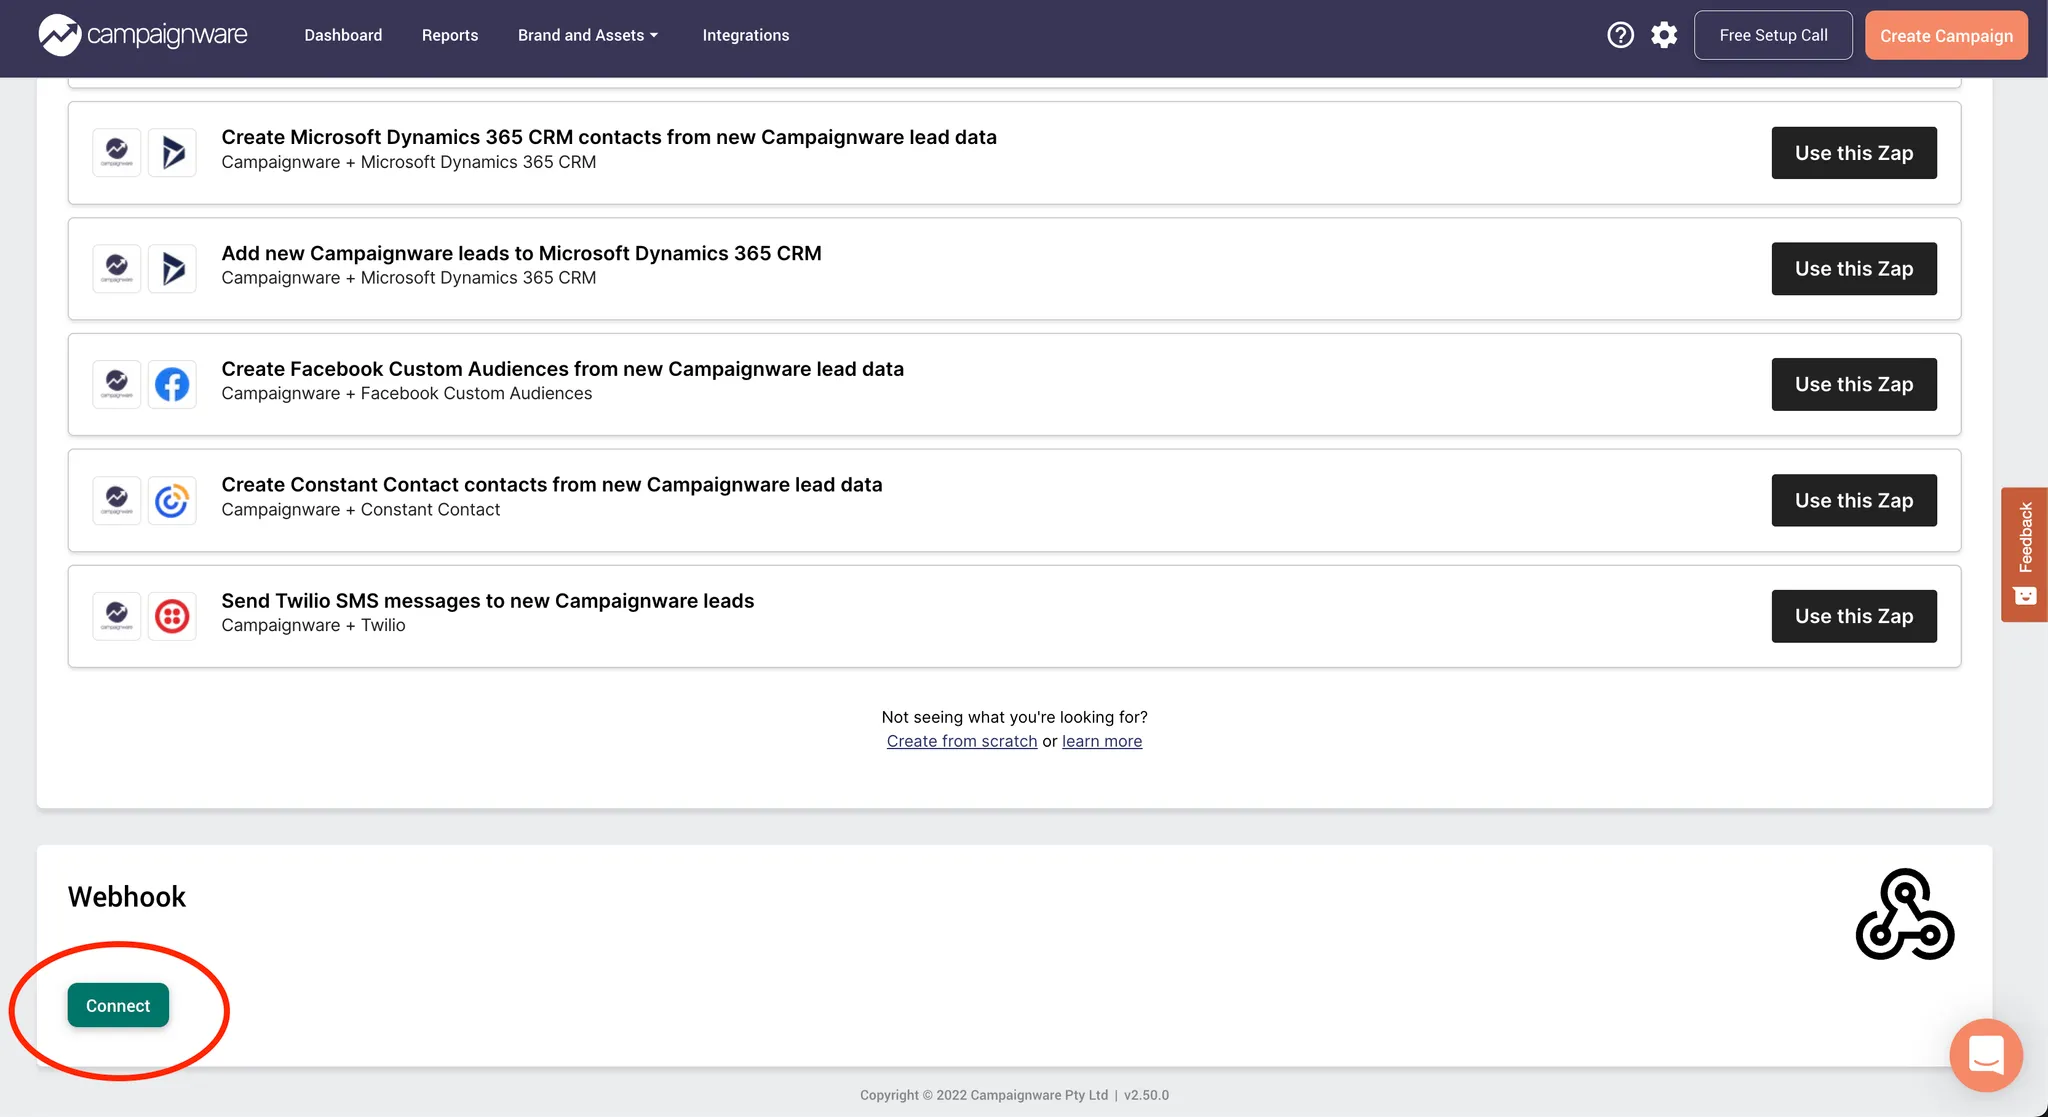Use this Zap for Add new leads to Dynamics

pyautogui.click(x=1854, y=269)
